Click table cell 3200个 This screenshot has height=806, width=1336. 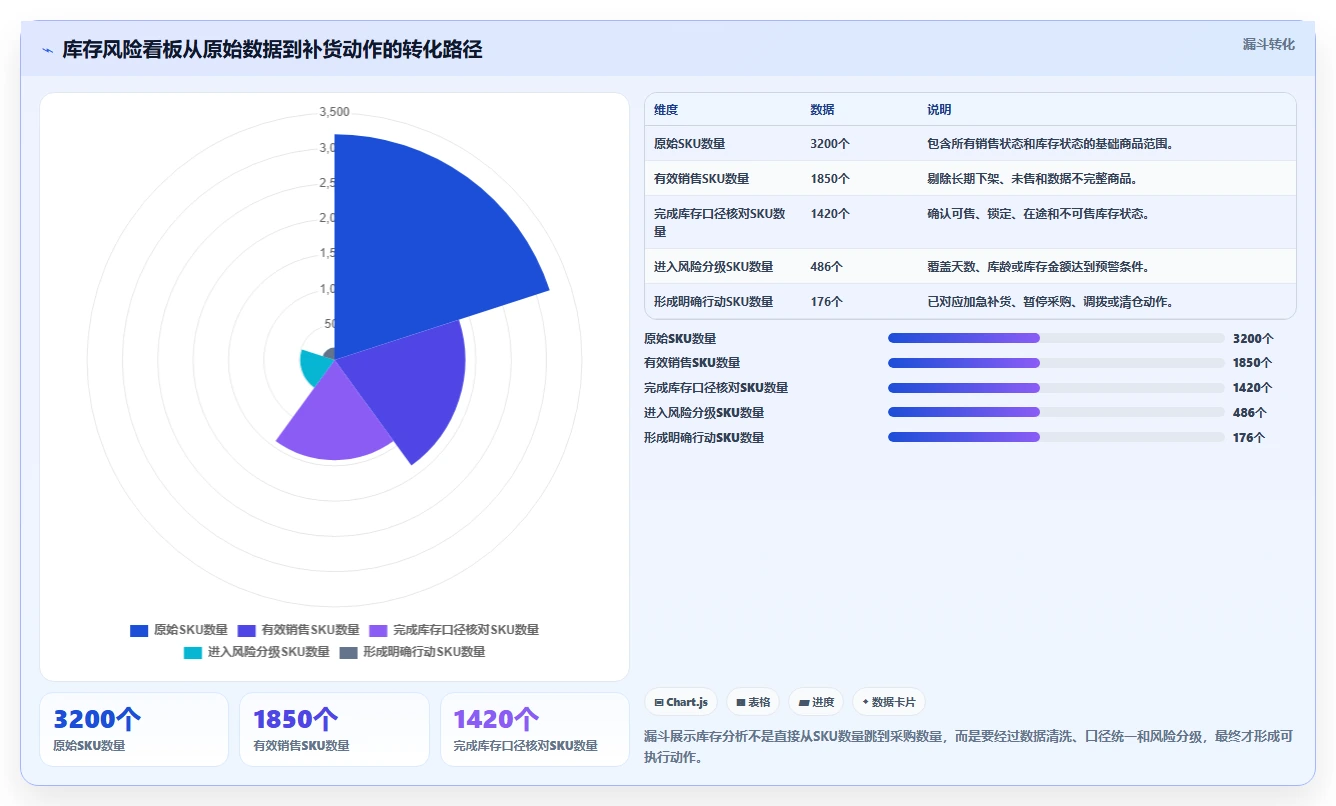[x=830, y=144]
